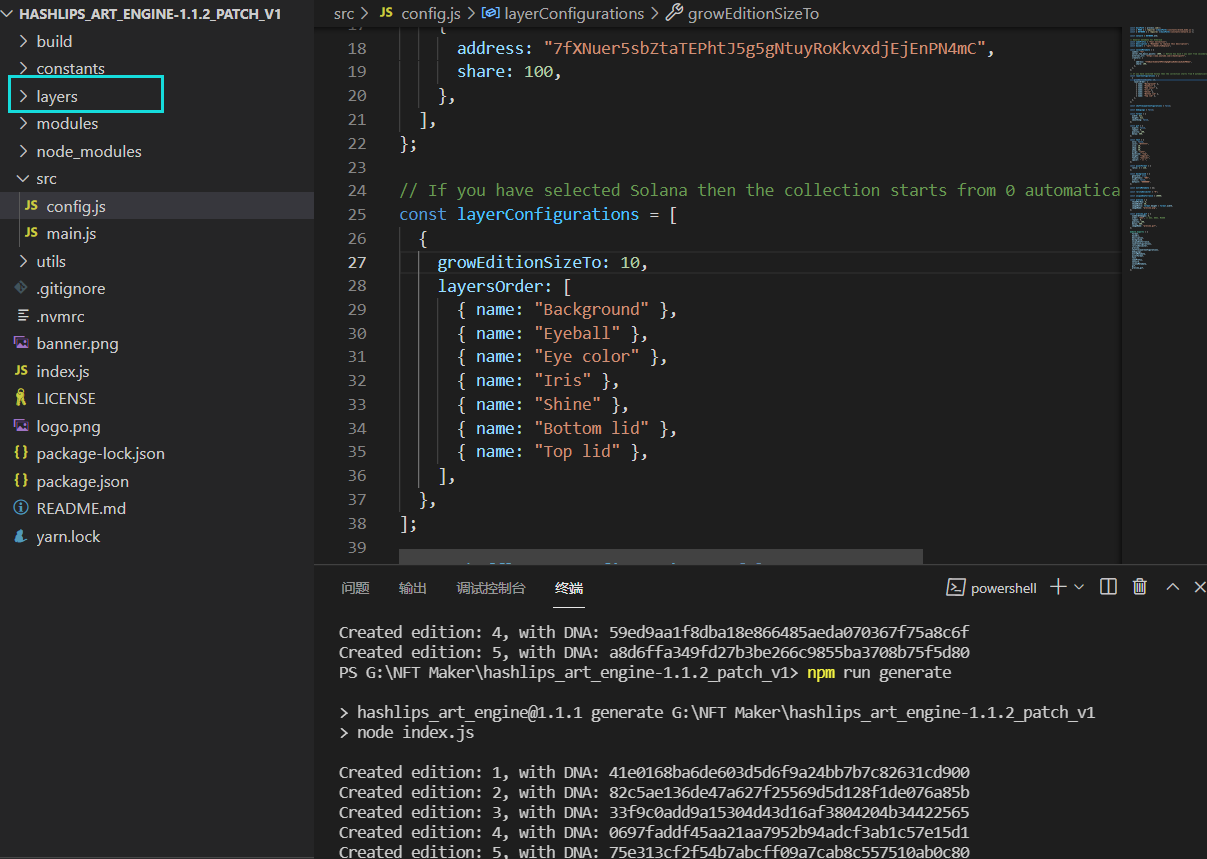Click the image icon beside logo.png
The width and height of the screenshot is (1207, 859).
point(21,426)
